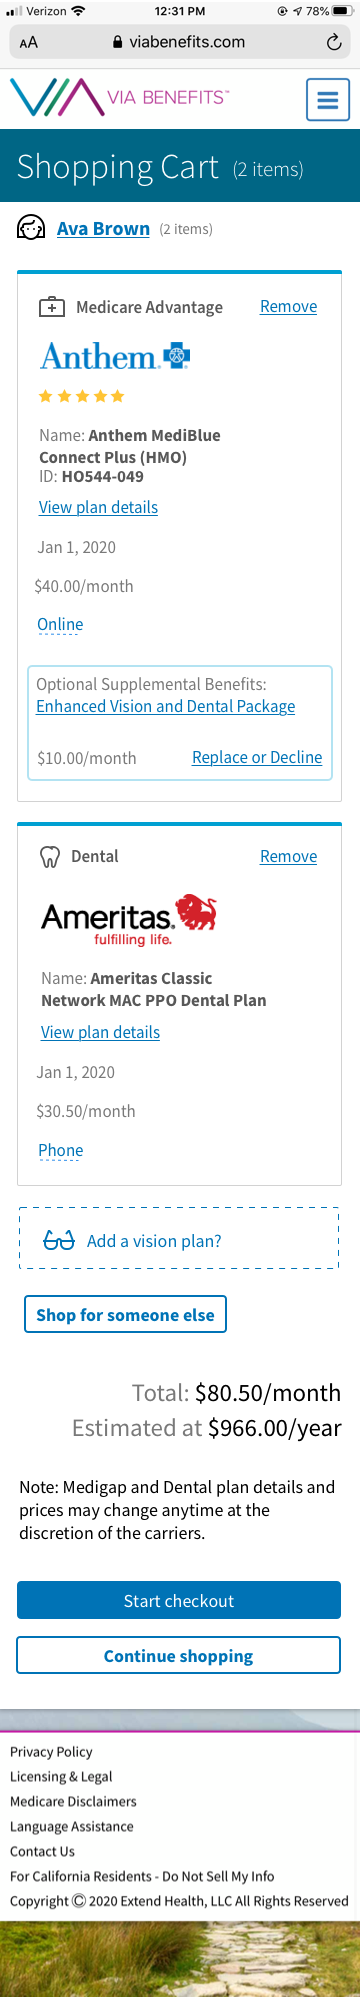Tap Ava Brown's profile avatar icon
The height and width of the screenshot is (1997, 360).
pyautogui.click(x=31, y=228)
